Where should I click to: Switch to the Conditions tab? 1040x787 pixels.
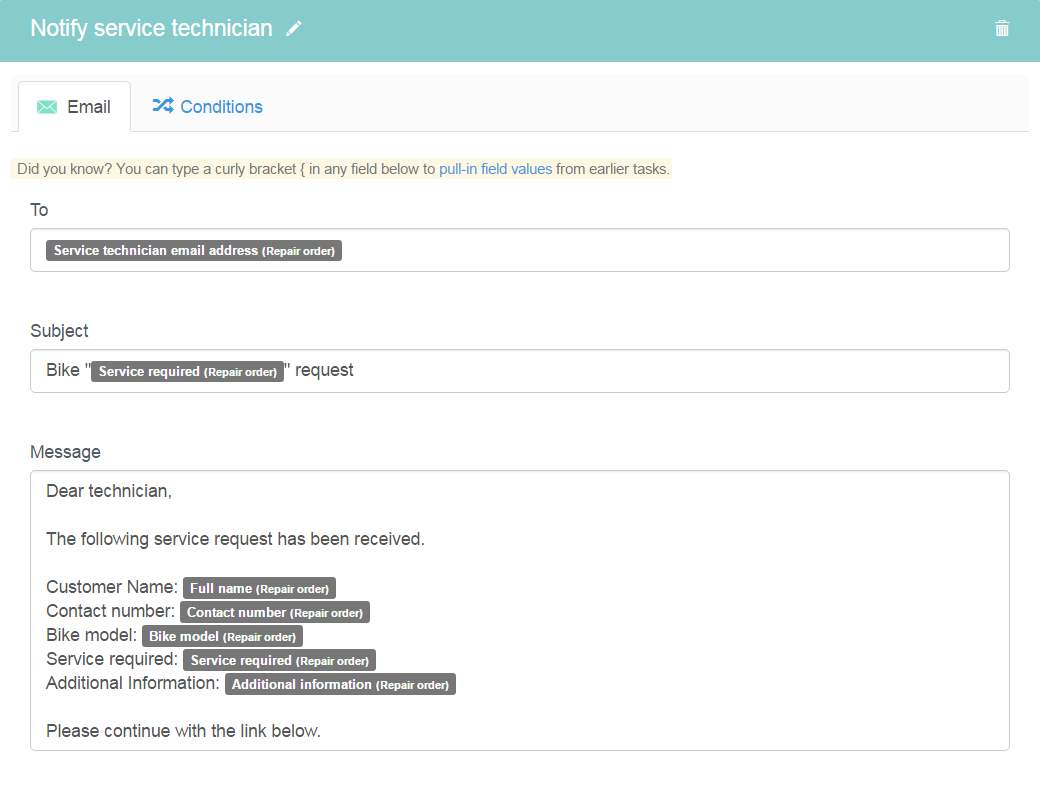(x=208, y=107)
